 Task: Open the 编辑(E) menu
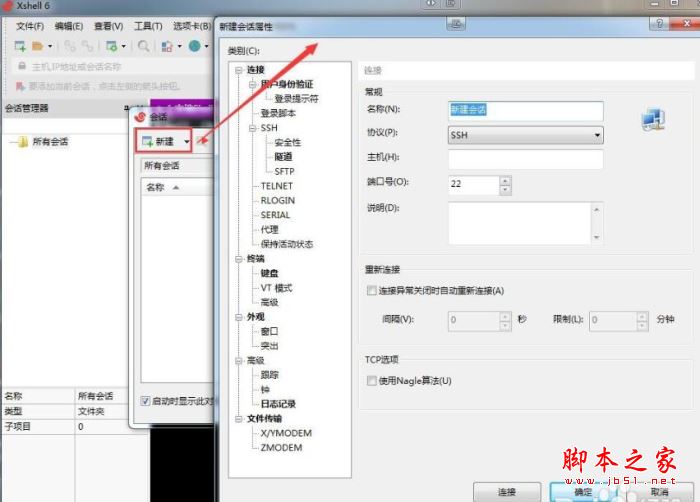[x=69, y=26]
